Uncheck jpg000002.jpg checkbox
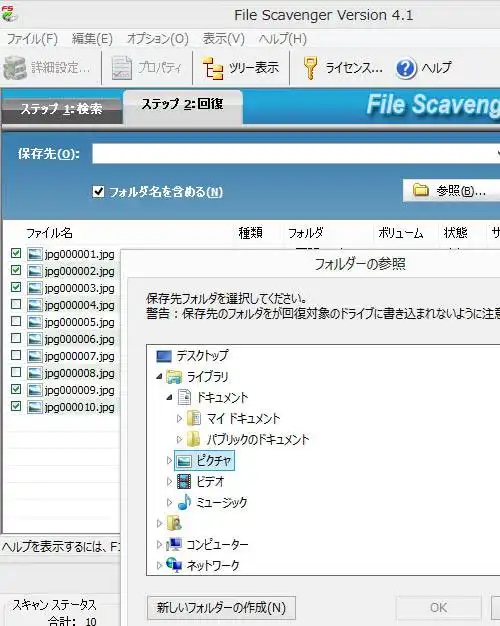 point(16,270)
